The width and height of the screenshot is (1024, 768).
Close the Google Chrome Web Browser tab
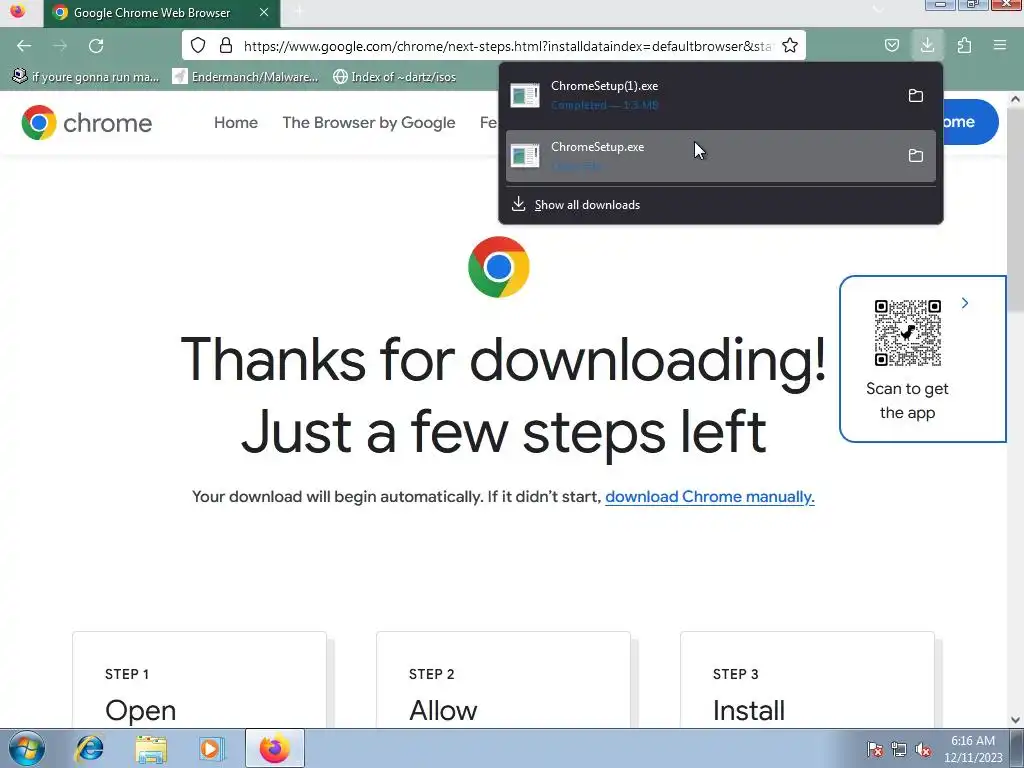coord(264,12)
